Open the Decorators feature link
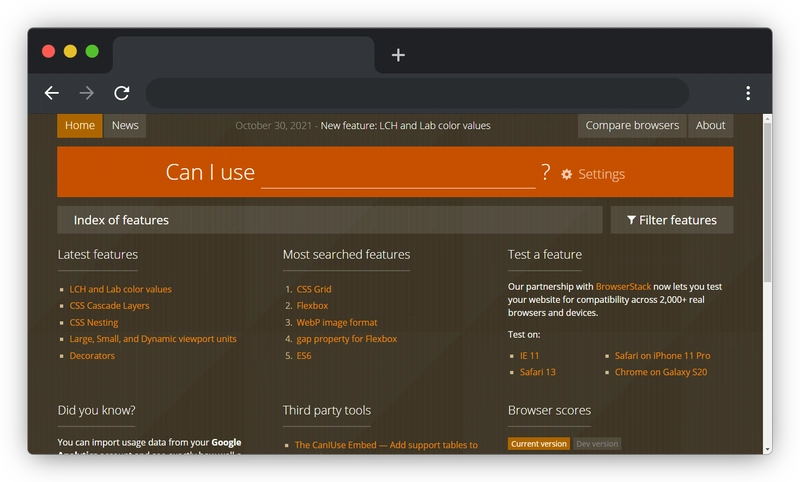 [x=92, y=356]
